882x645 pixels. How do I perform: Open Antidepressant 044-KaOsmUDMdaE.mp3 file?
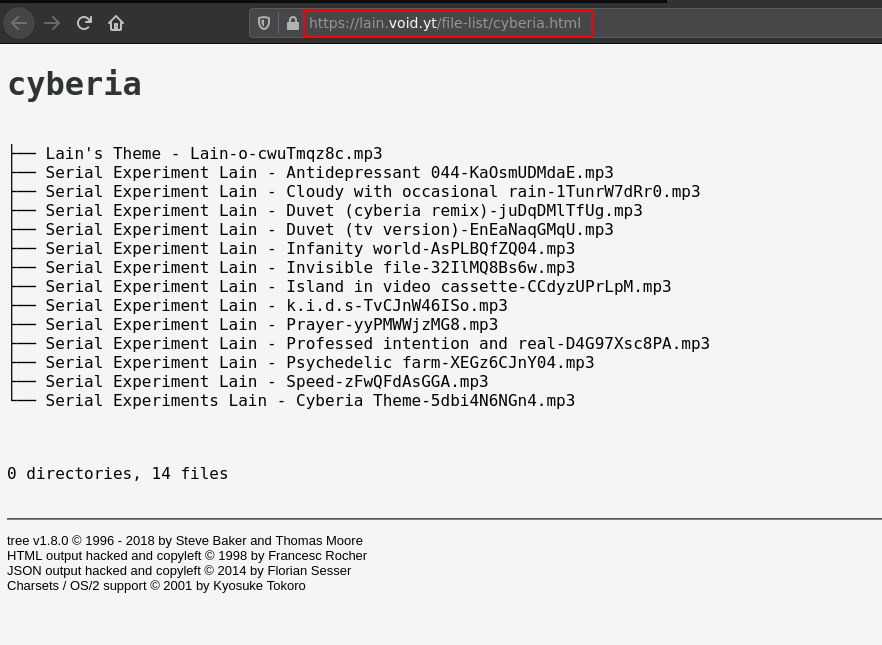pyautogui.click(x=330, y=173)
